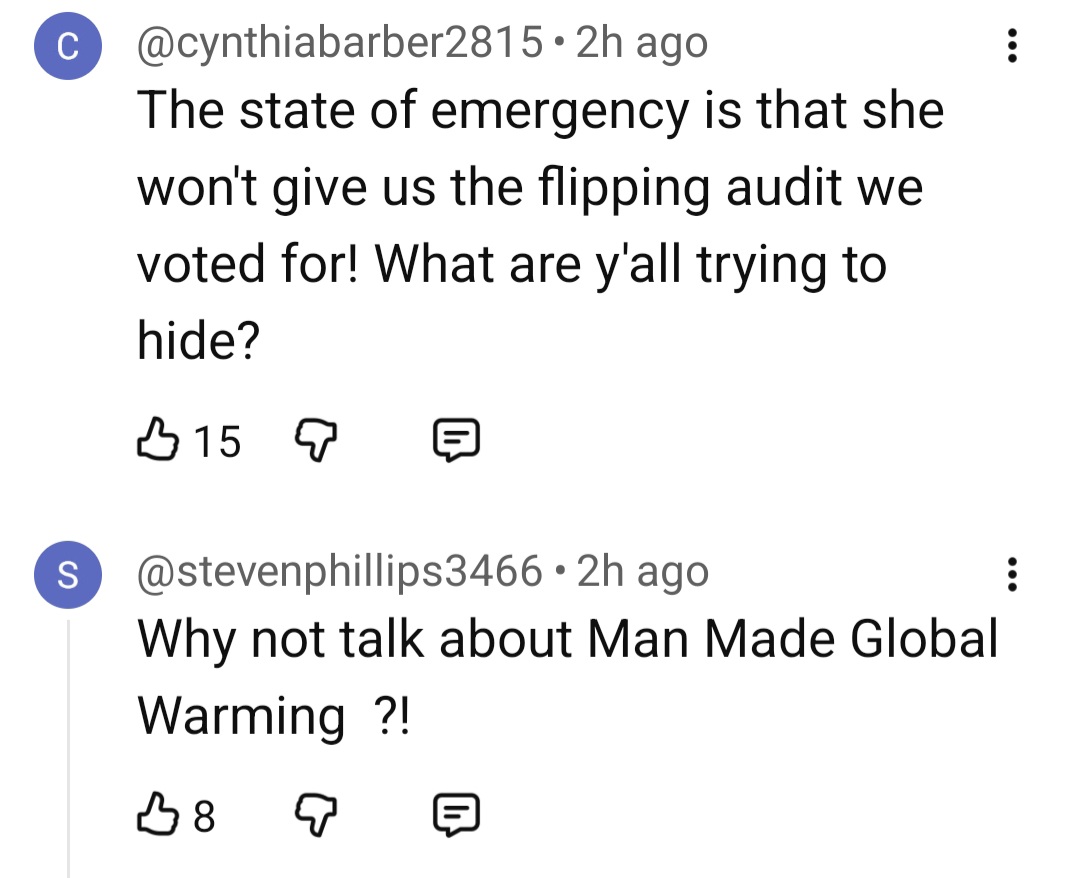Screen dimensions: 1080x878
Task: Reply to @cynthiabarber2815's comment
Action: (x=457, y=441)
